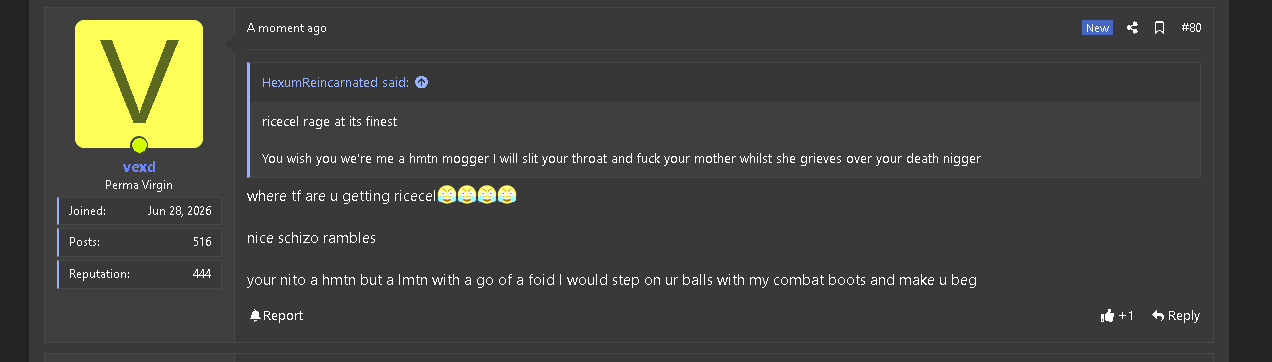This screenshot has width=1272, height=362.
Task: Open vexd's yellow V avatar
Action: [139, 84]
